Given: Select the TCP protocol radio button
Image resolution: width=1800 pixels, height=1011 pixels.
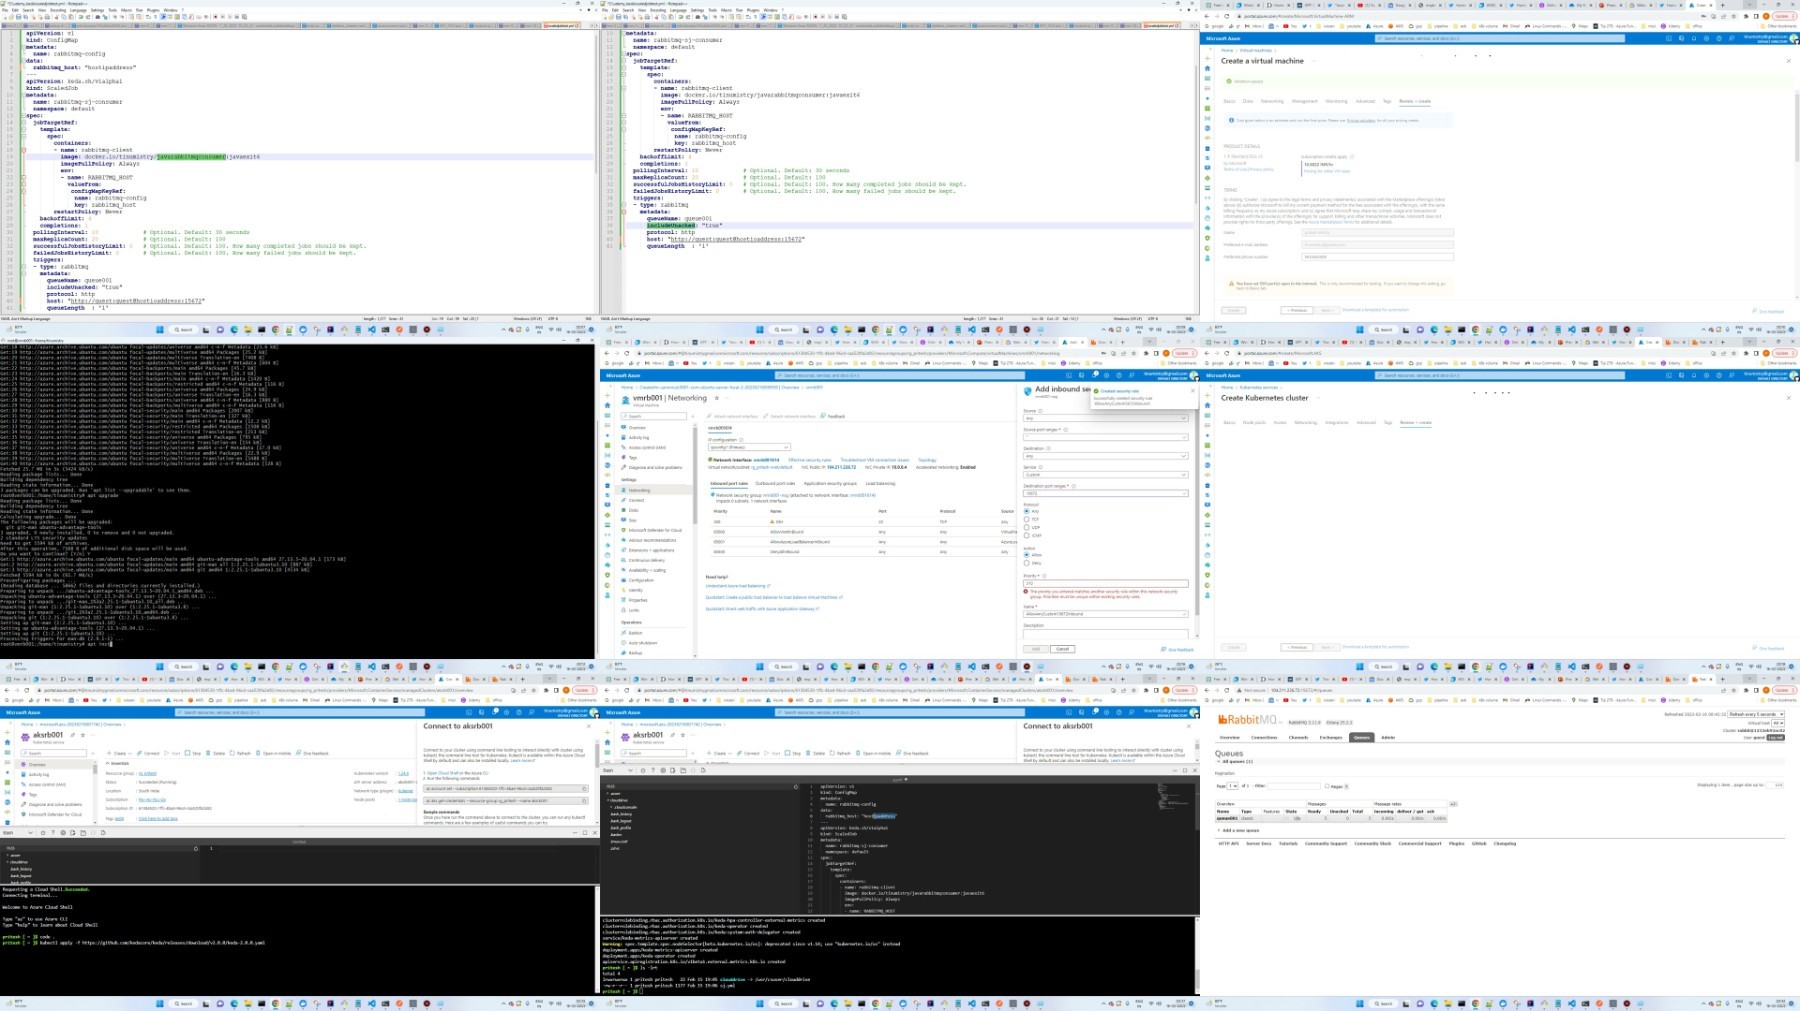Looking at the screenshot, I should (1026, 520).
